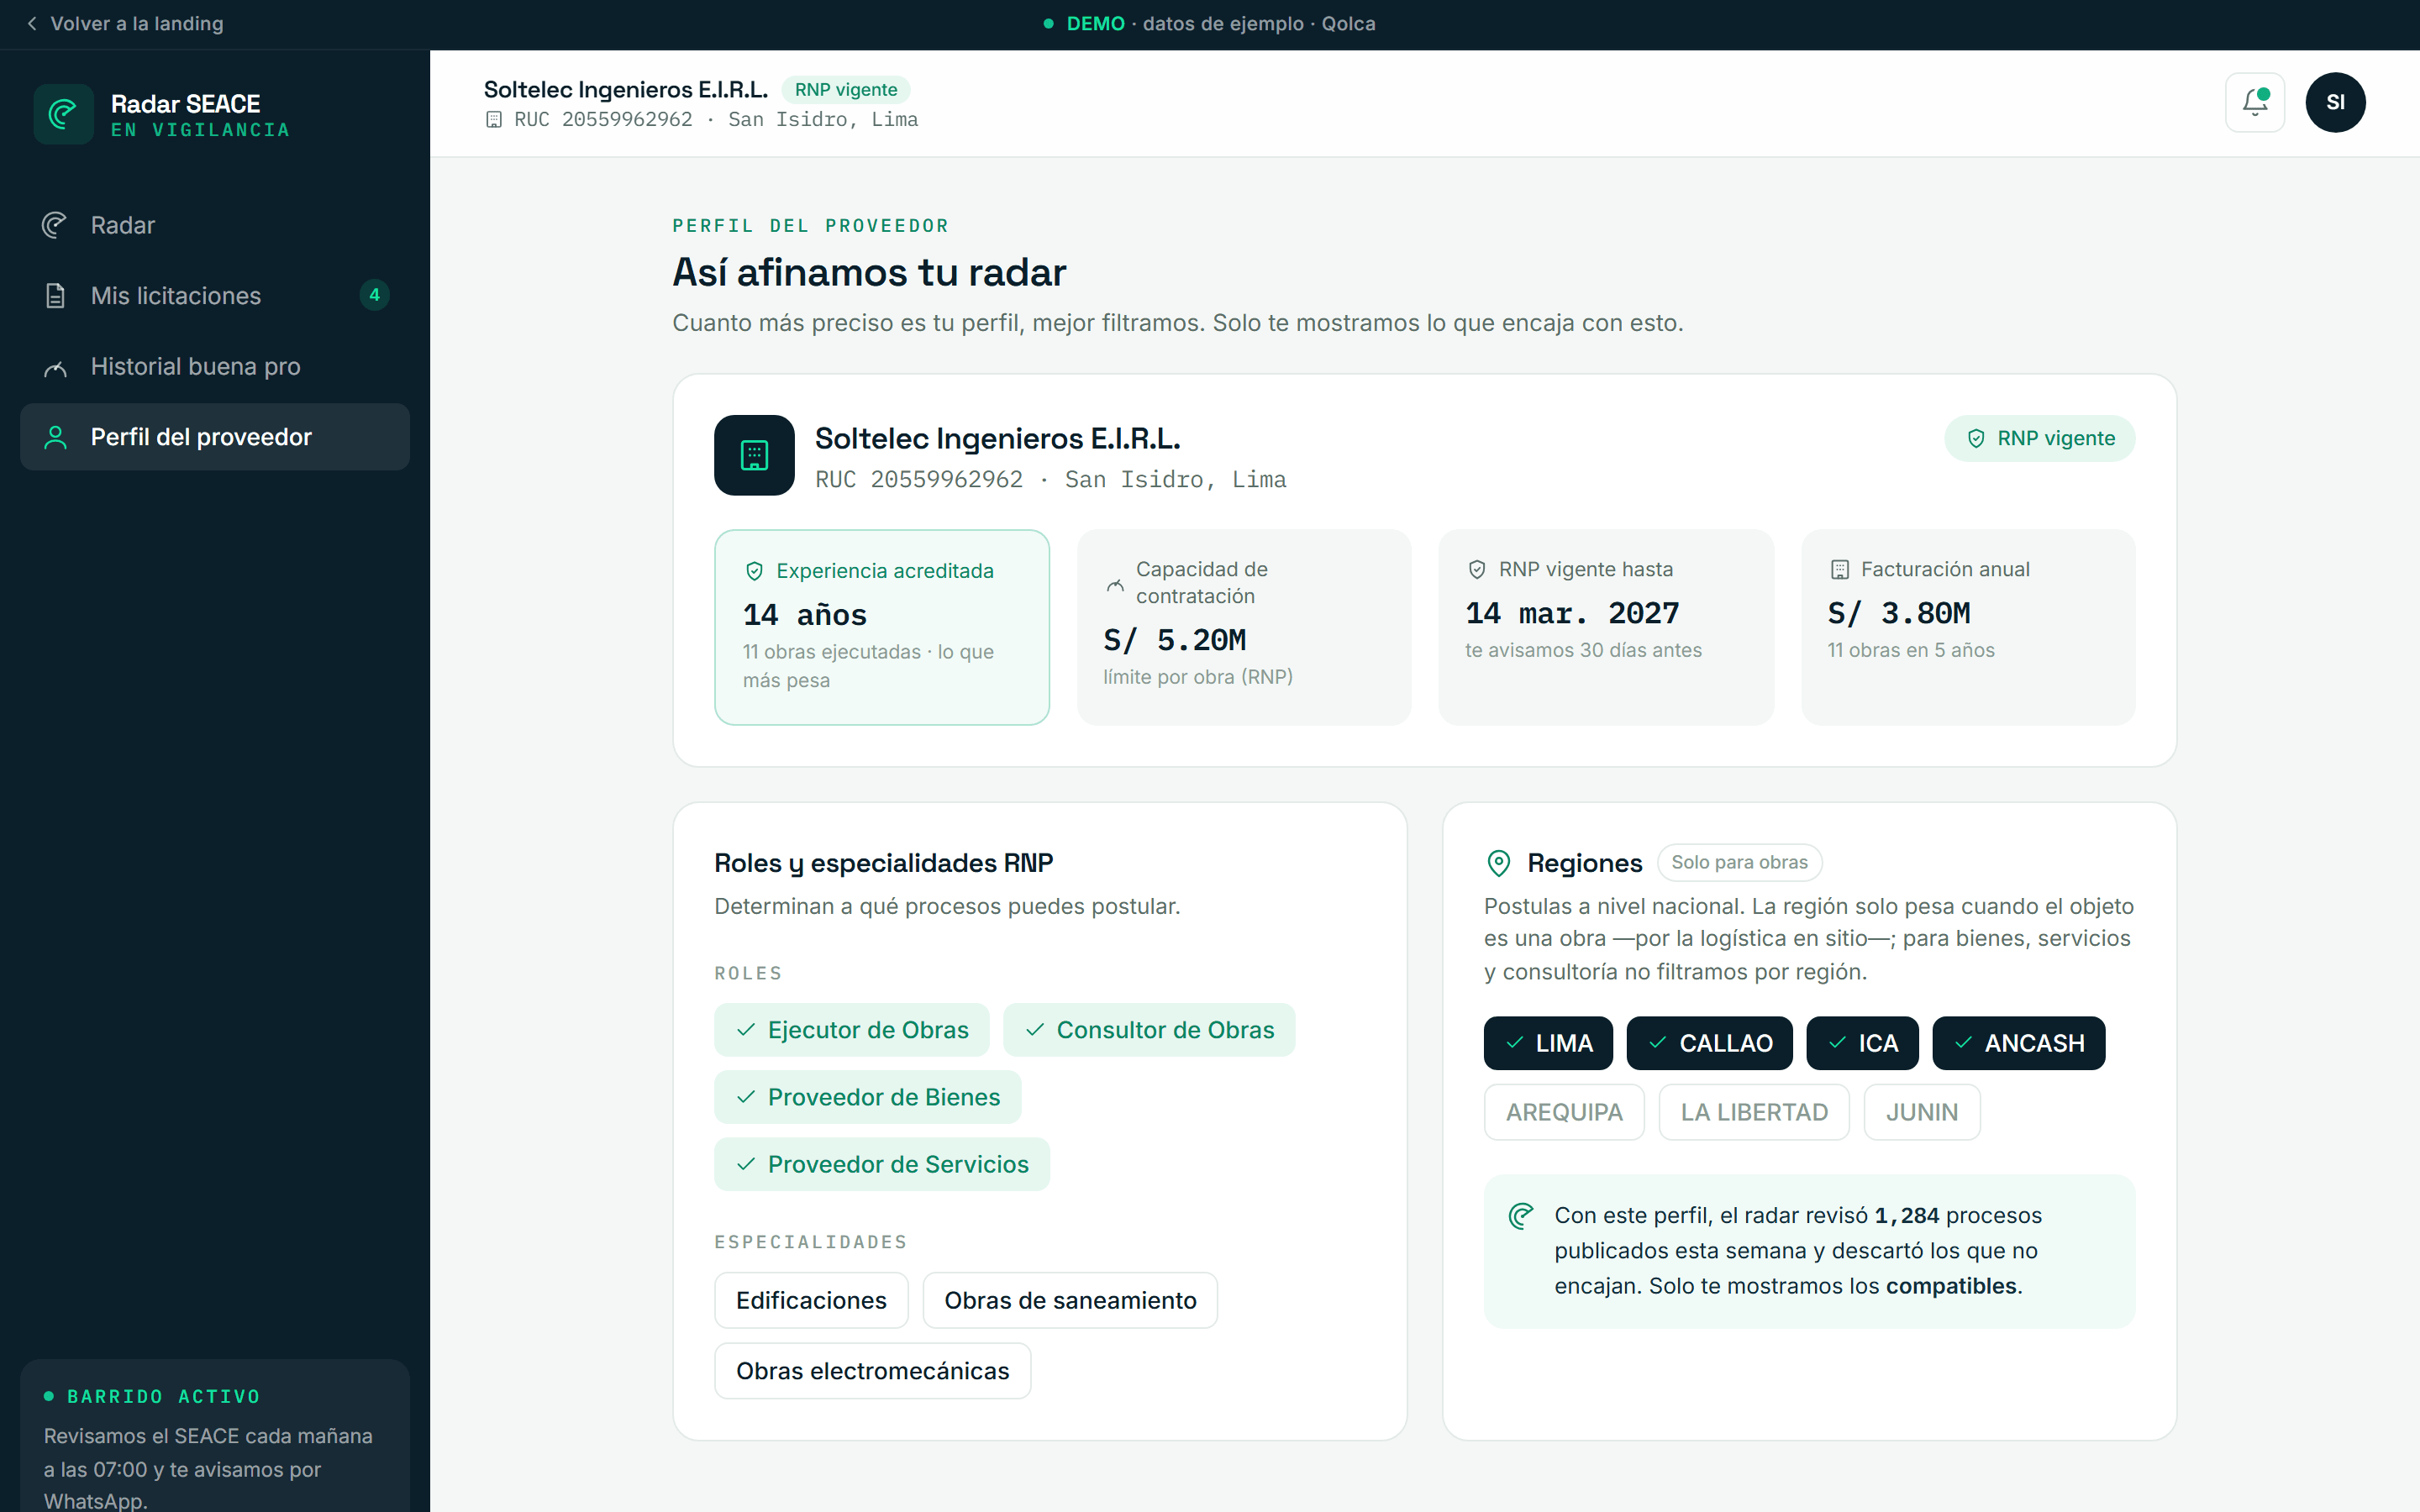Click the DEMO label in top bar

coord(1095,23)
